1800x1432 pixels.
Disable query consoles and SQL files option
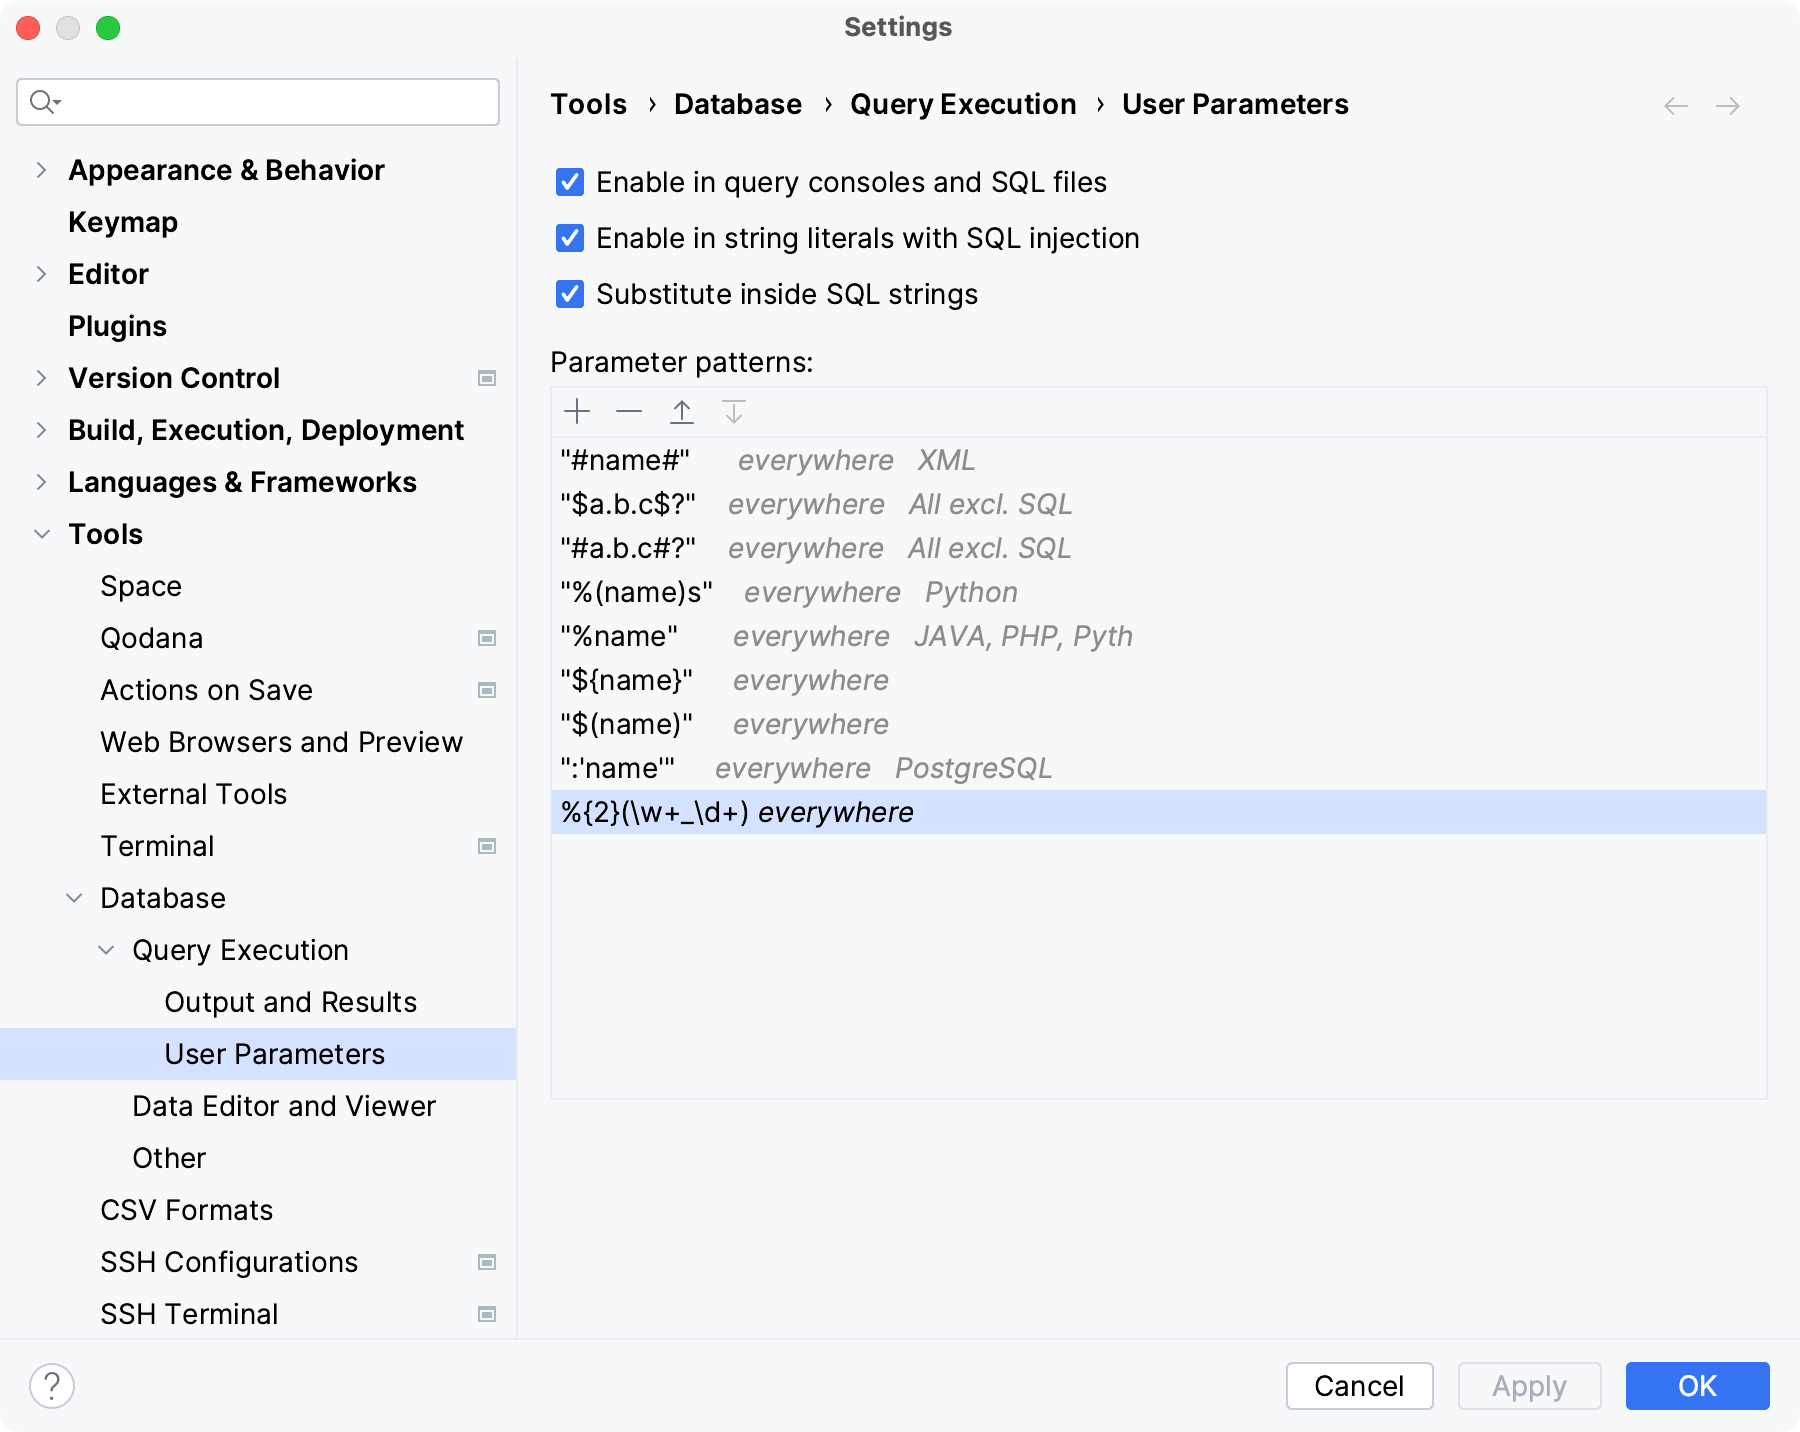pyautogui.click(x=570, y=182)
